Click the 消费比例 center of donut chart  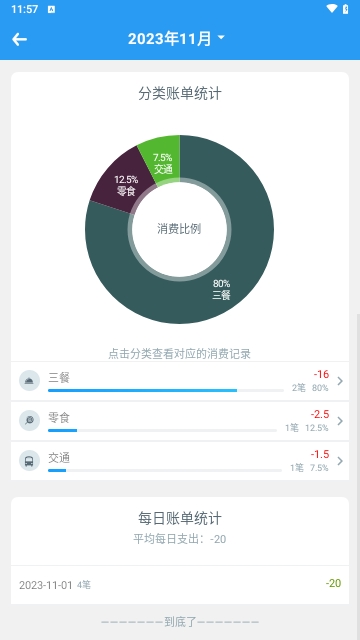pyautogui.click(x=179, y=229)
